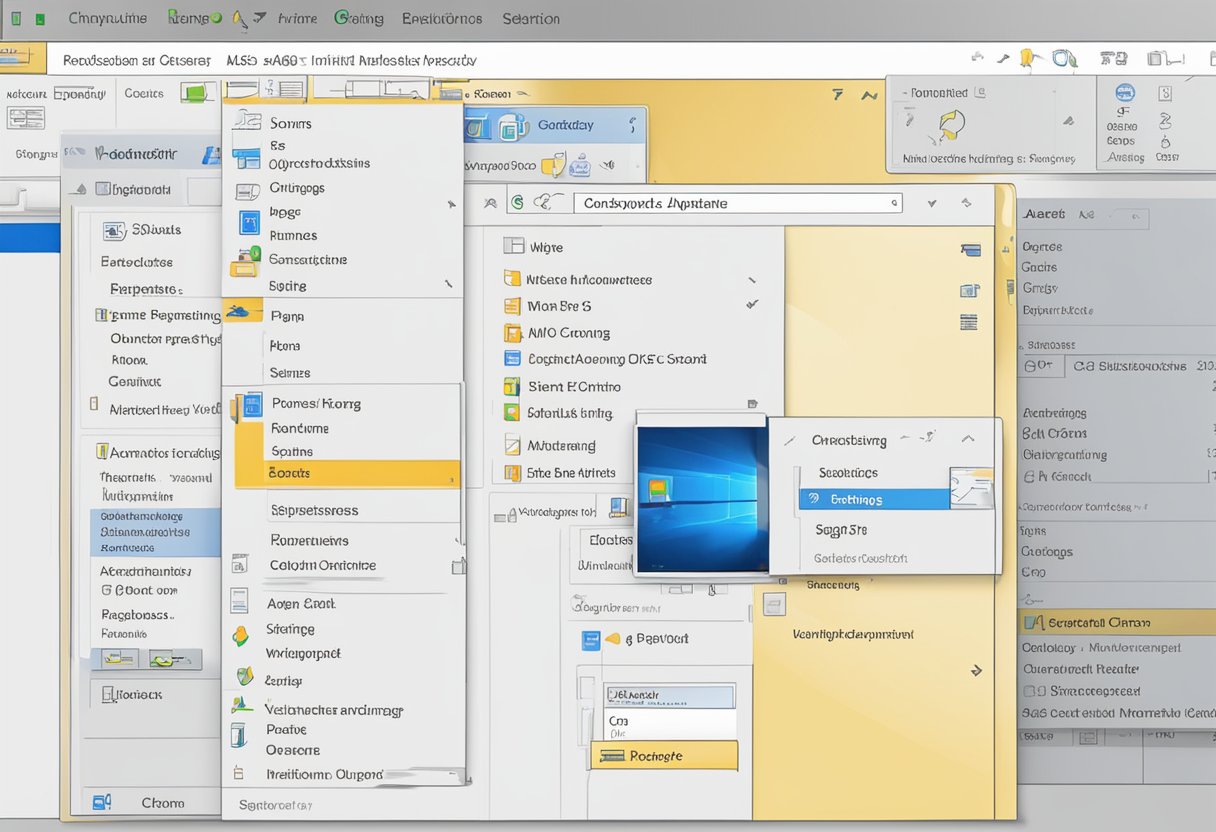Open the Selartion menu in the top bar
1216x832 pixels.
[x=531, y=18]
